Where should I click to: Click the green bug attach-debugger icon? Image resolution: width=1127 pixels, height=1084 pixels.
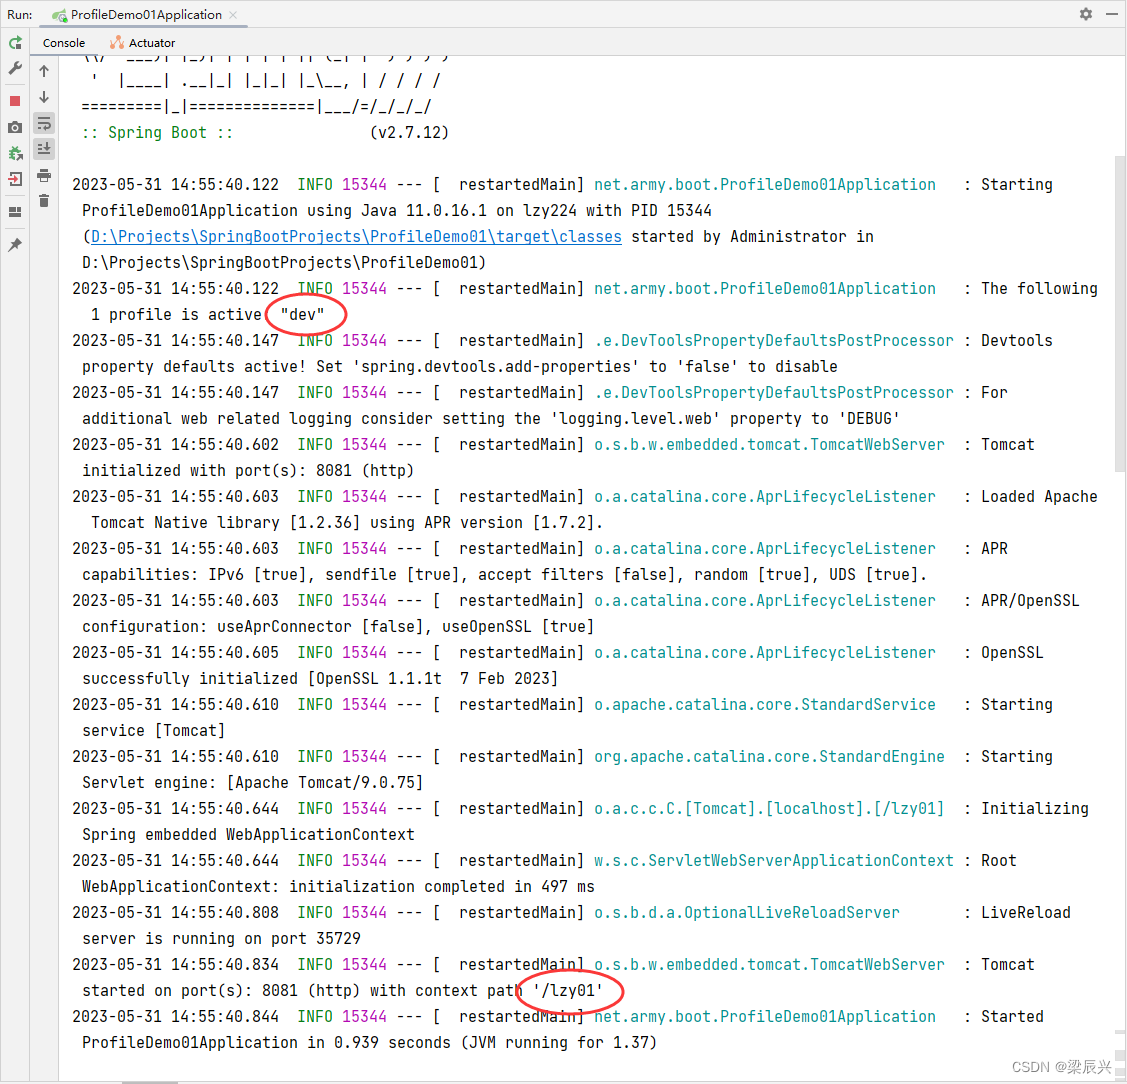[15, 153]
